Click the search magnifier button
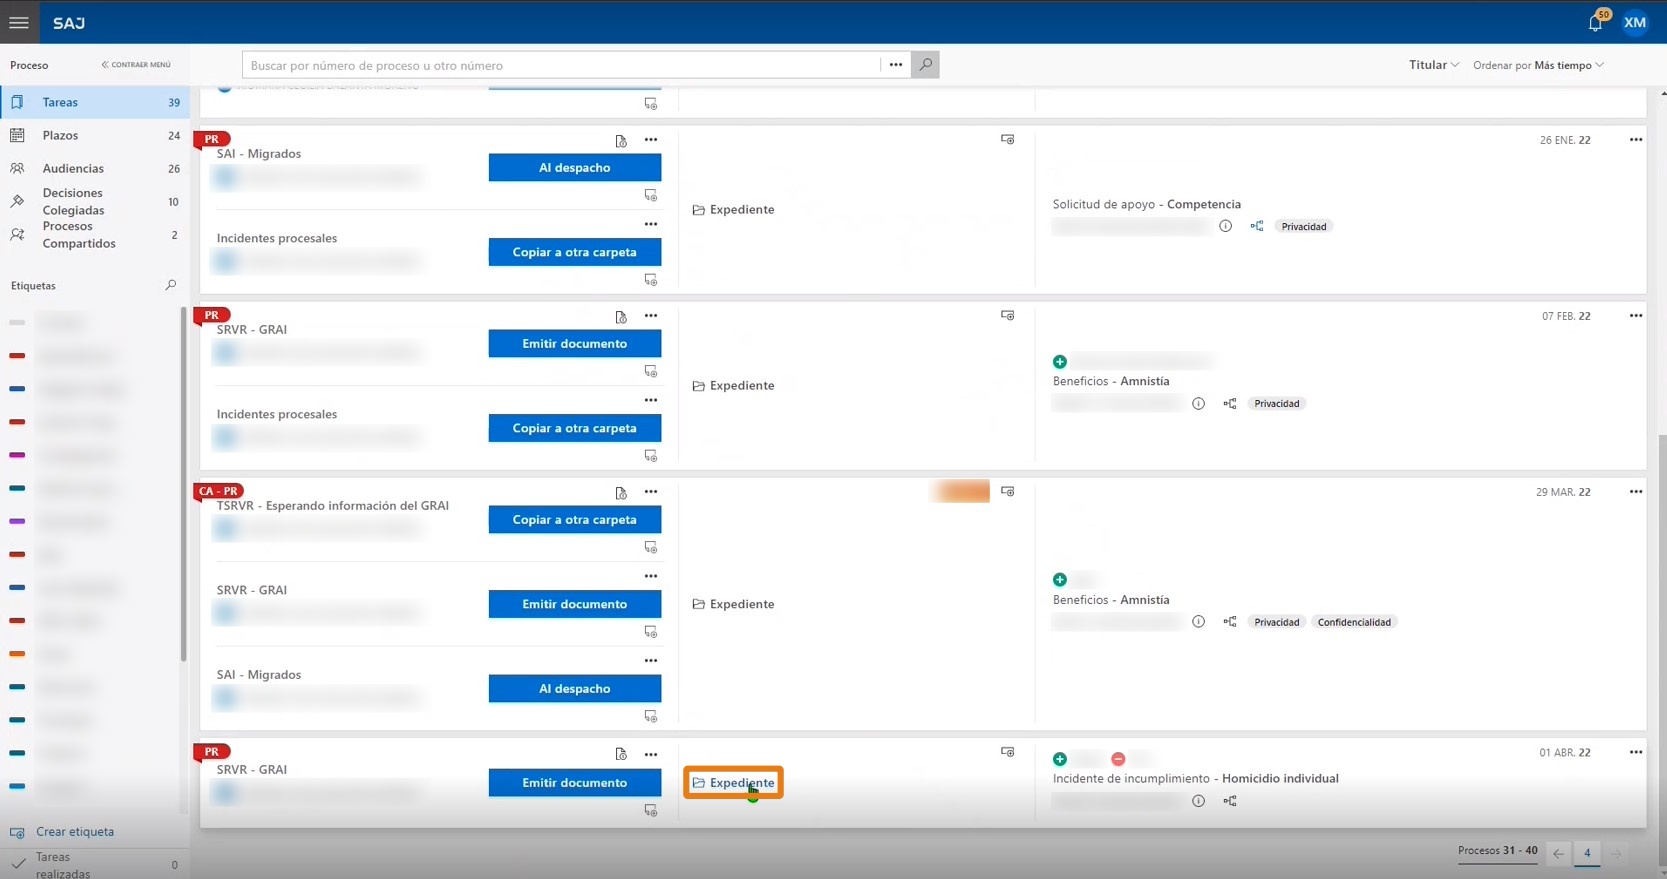This screenshot has height=879, width=1667. point(925,65)
